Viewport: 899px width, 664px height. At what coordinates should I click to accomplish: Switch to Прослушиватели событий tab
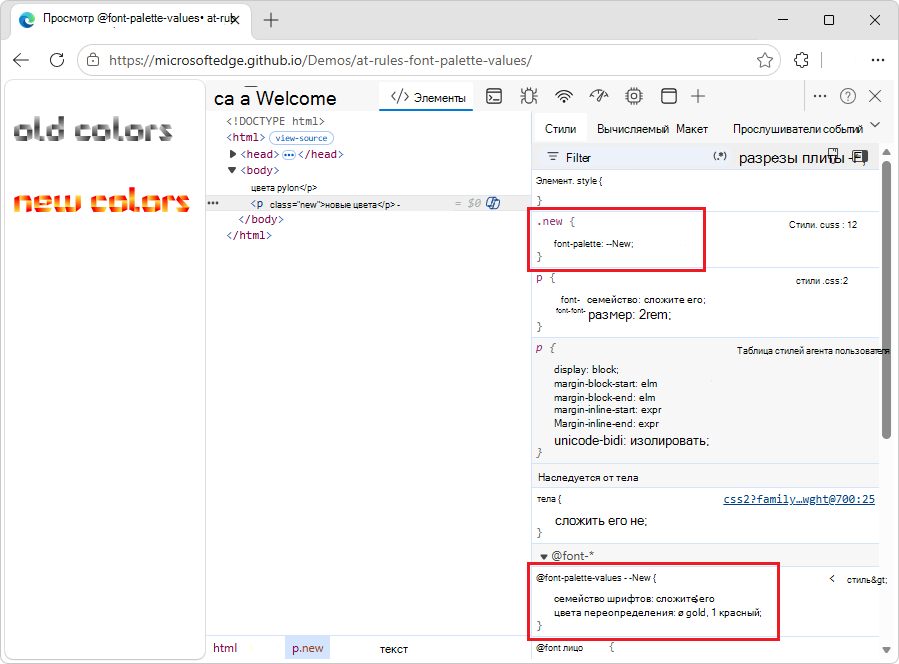[798, 129]
